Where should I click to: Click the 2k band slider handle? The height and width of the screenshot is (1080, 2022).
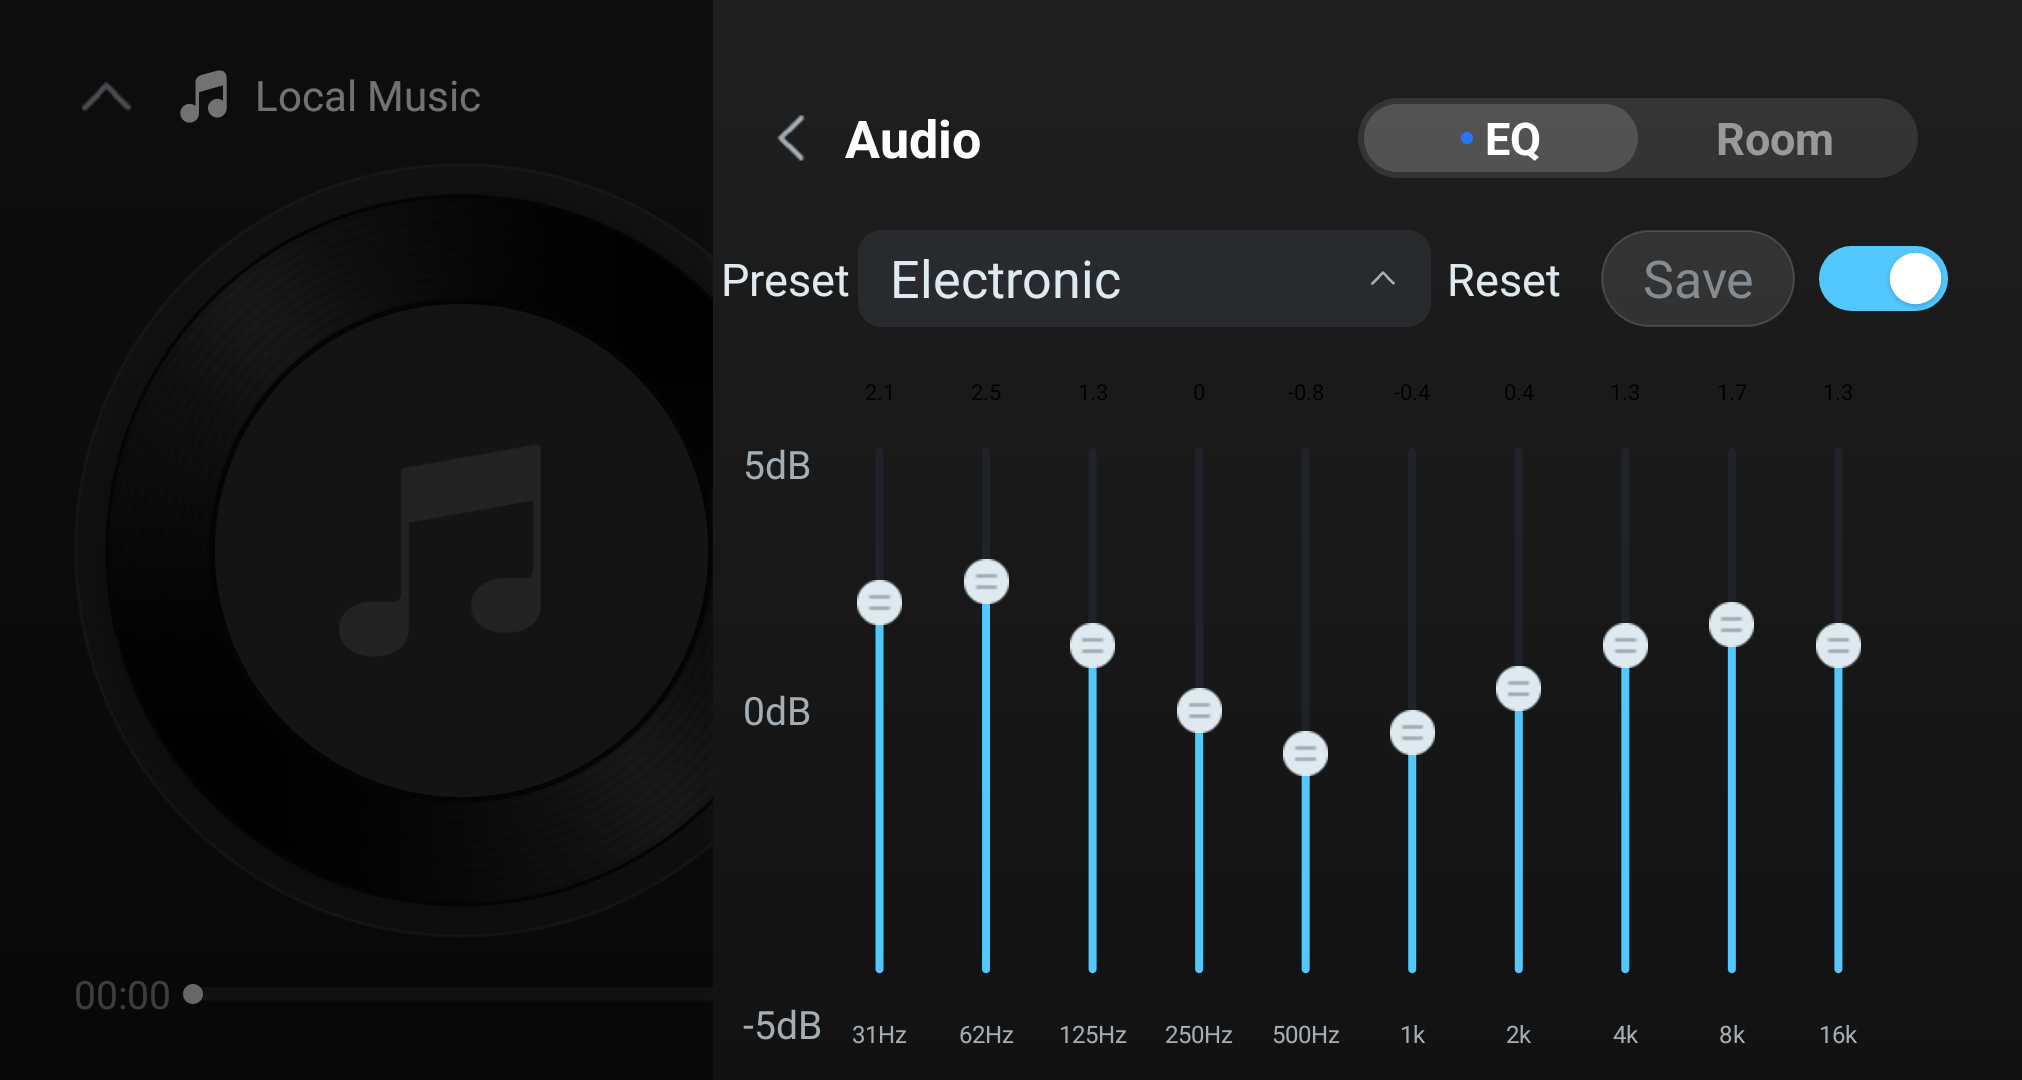tap(1518, 688)
